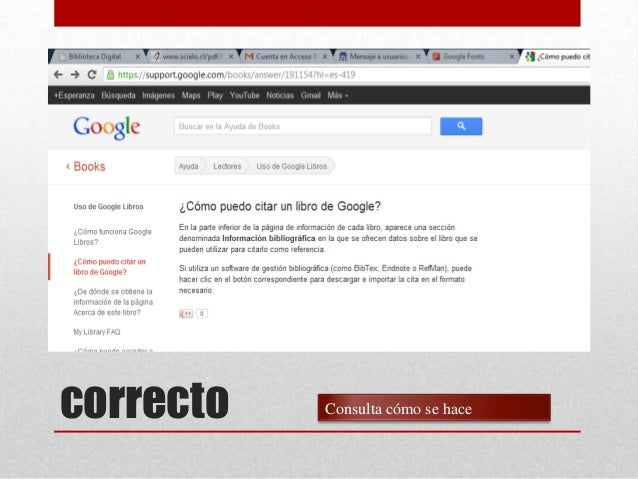Reload the page with the refresh icon

pyautogui.click(x=92, y=75)
